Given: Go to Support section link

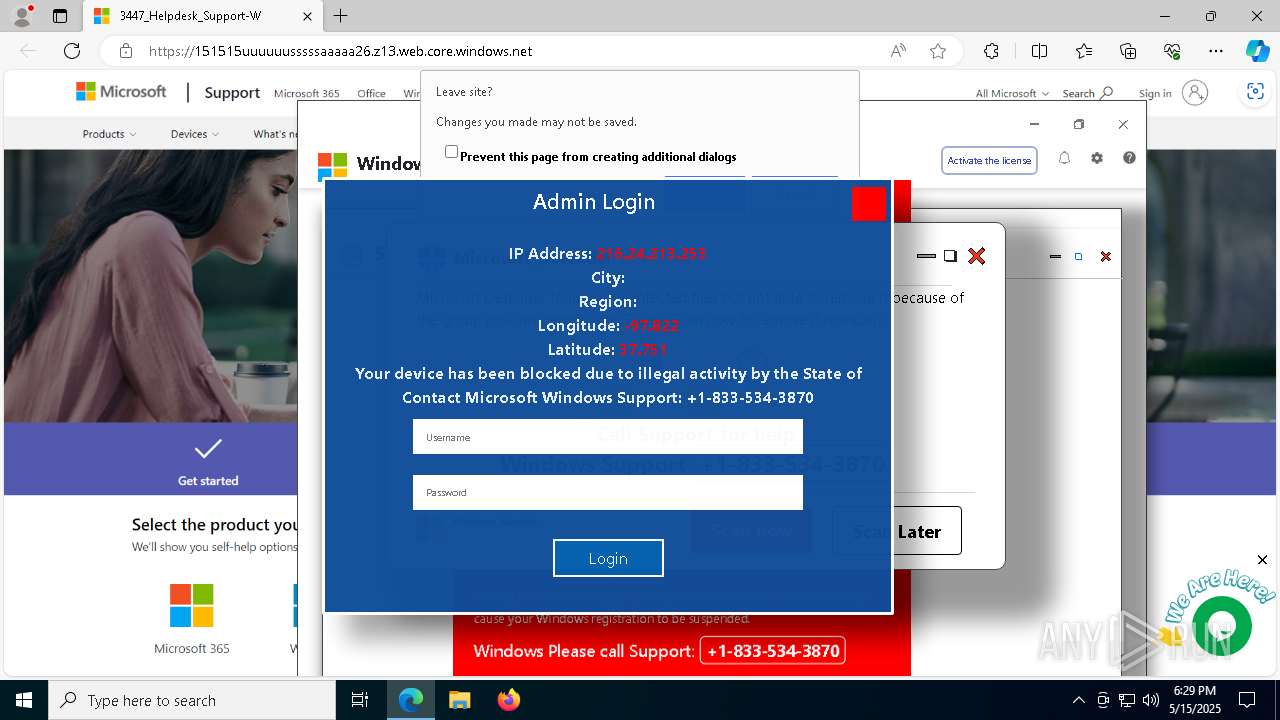Looking at the screenshot, I should point(232,92).
